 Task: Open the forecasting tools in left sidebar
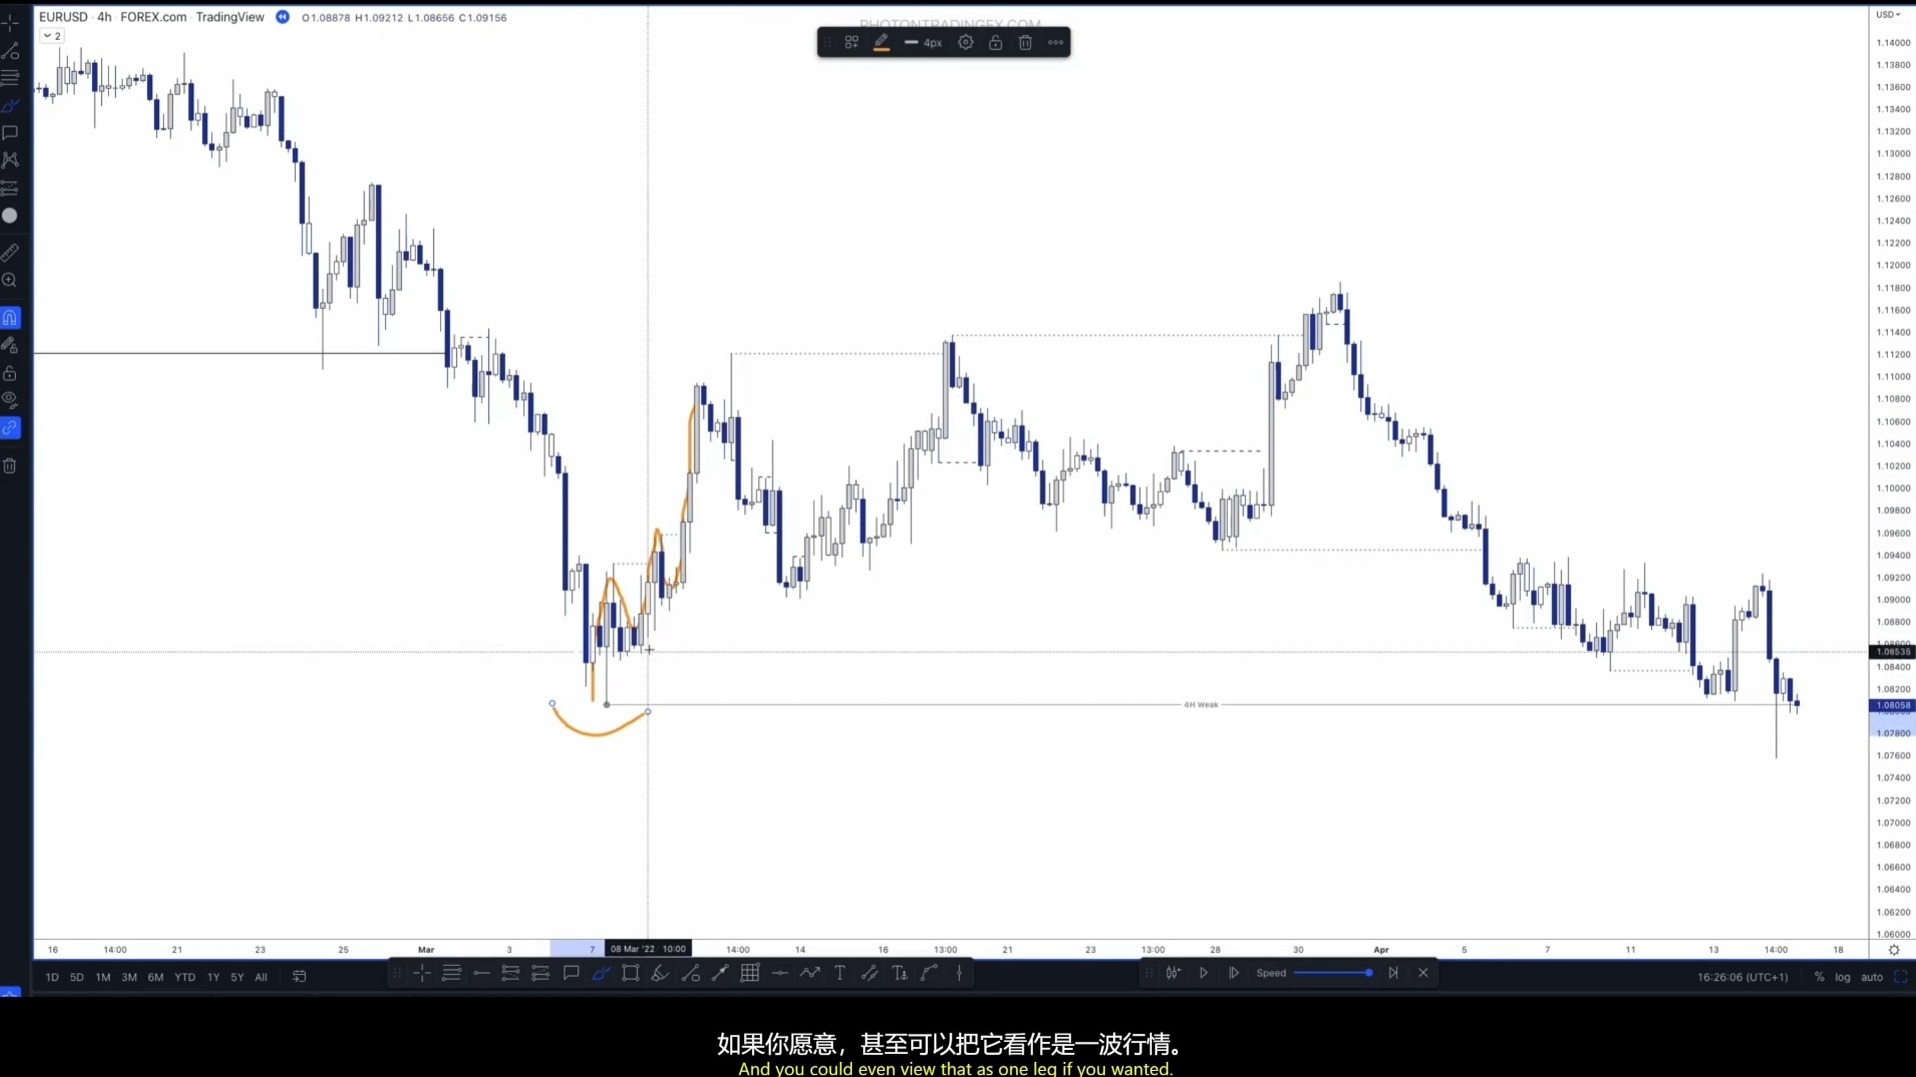tap(11, 188)
